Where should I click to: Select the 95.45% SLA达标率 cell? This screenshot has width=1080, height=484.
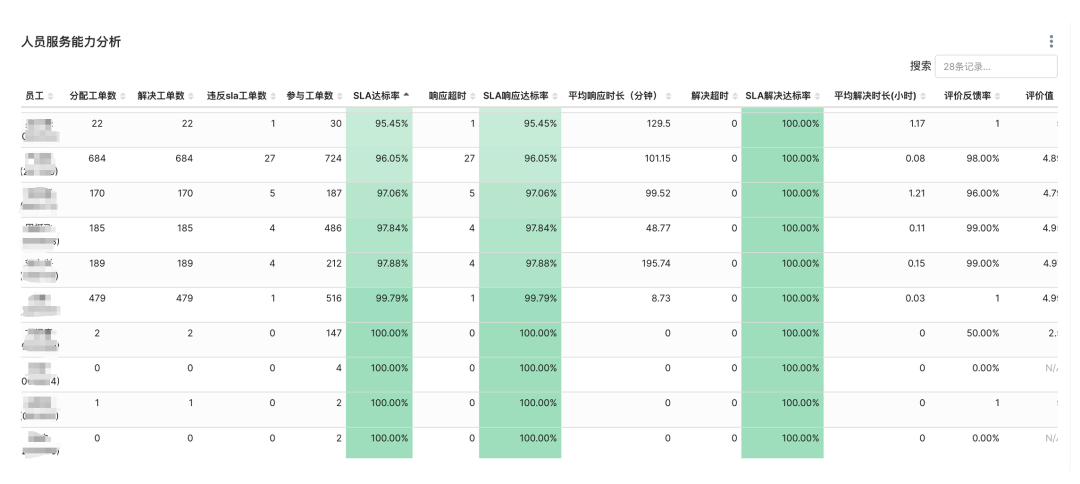coord(391,123)
